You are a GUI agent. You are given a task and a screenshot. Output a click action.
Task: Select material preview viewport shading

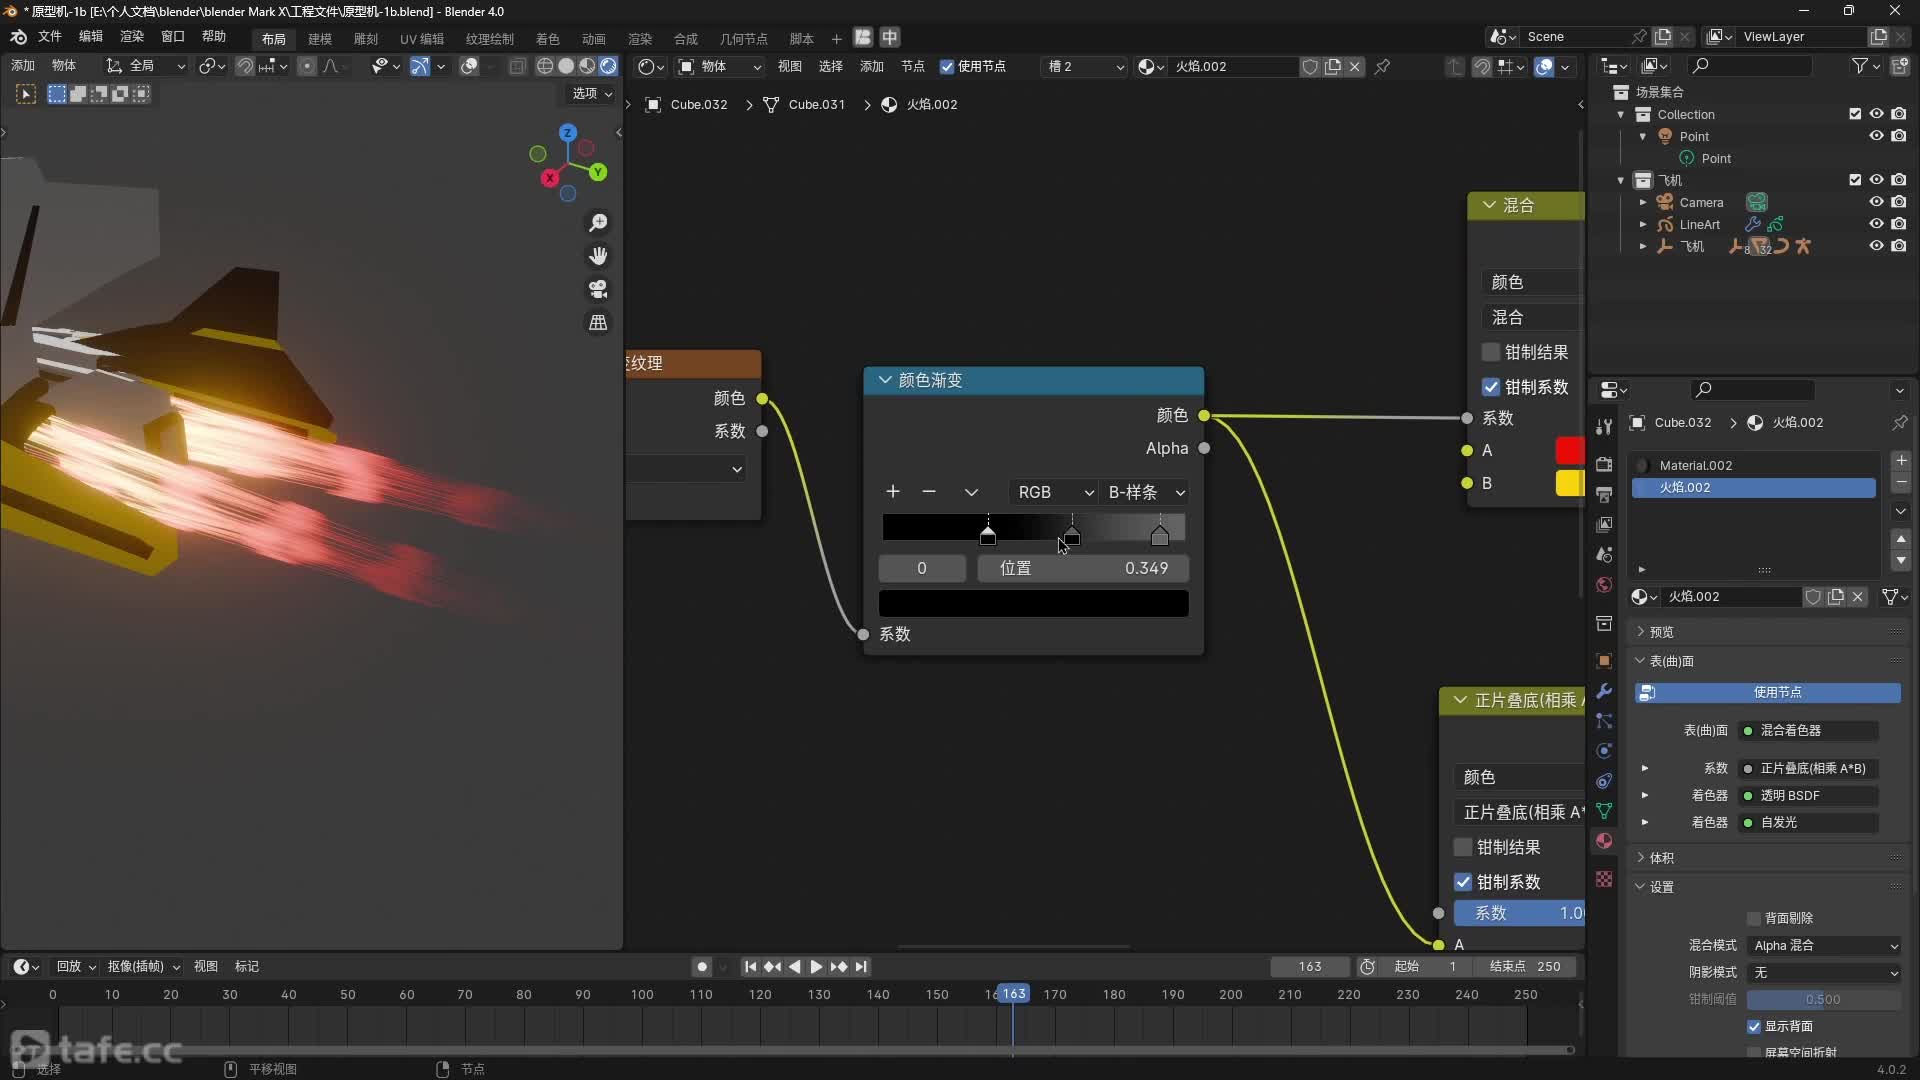click(587, 66)
